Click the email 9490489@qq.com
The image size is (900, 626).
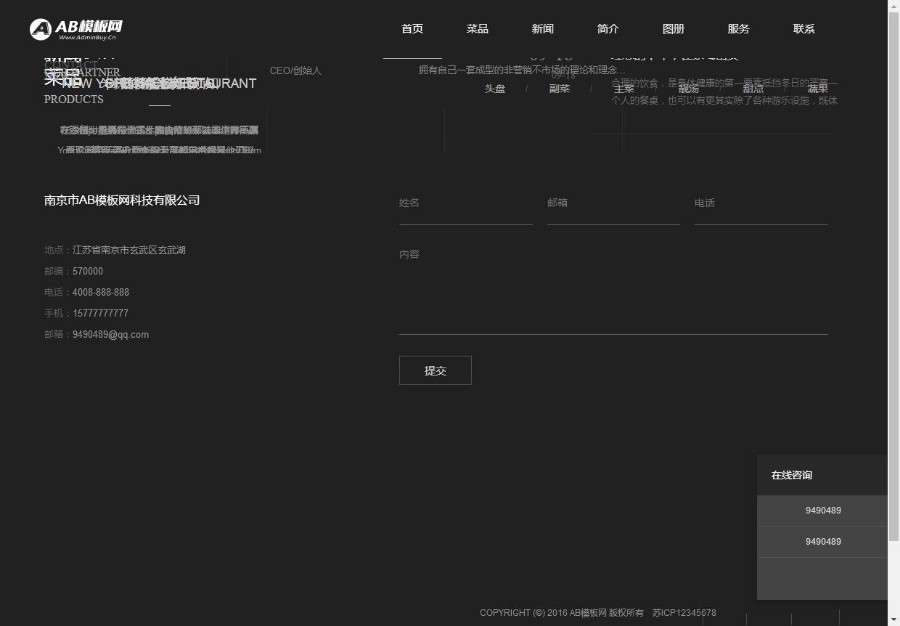click(110, 335)
